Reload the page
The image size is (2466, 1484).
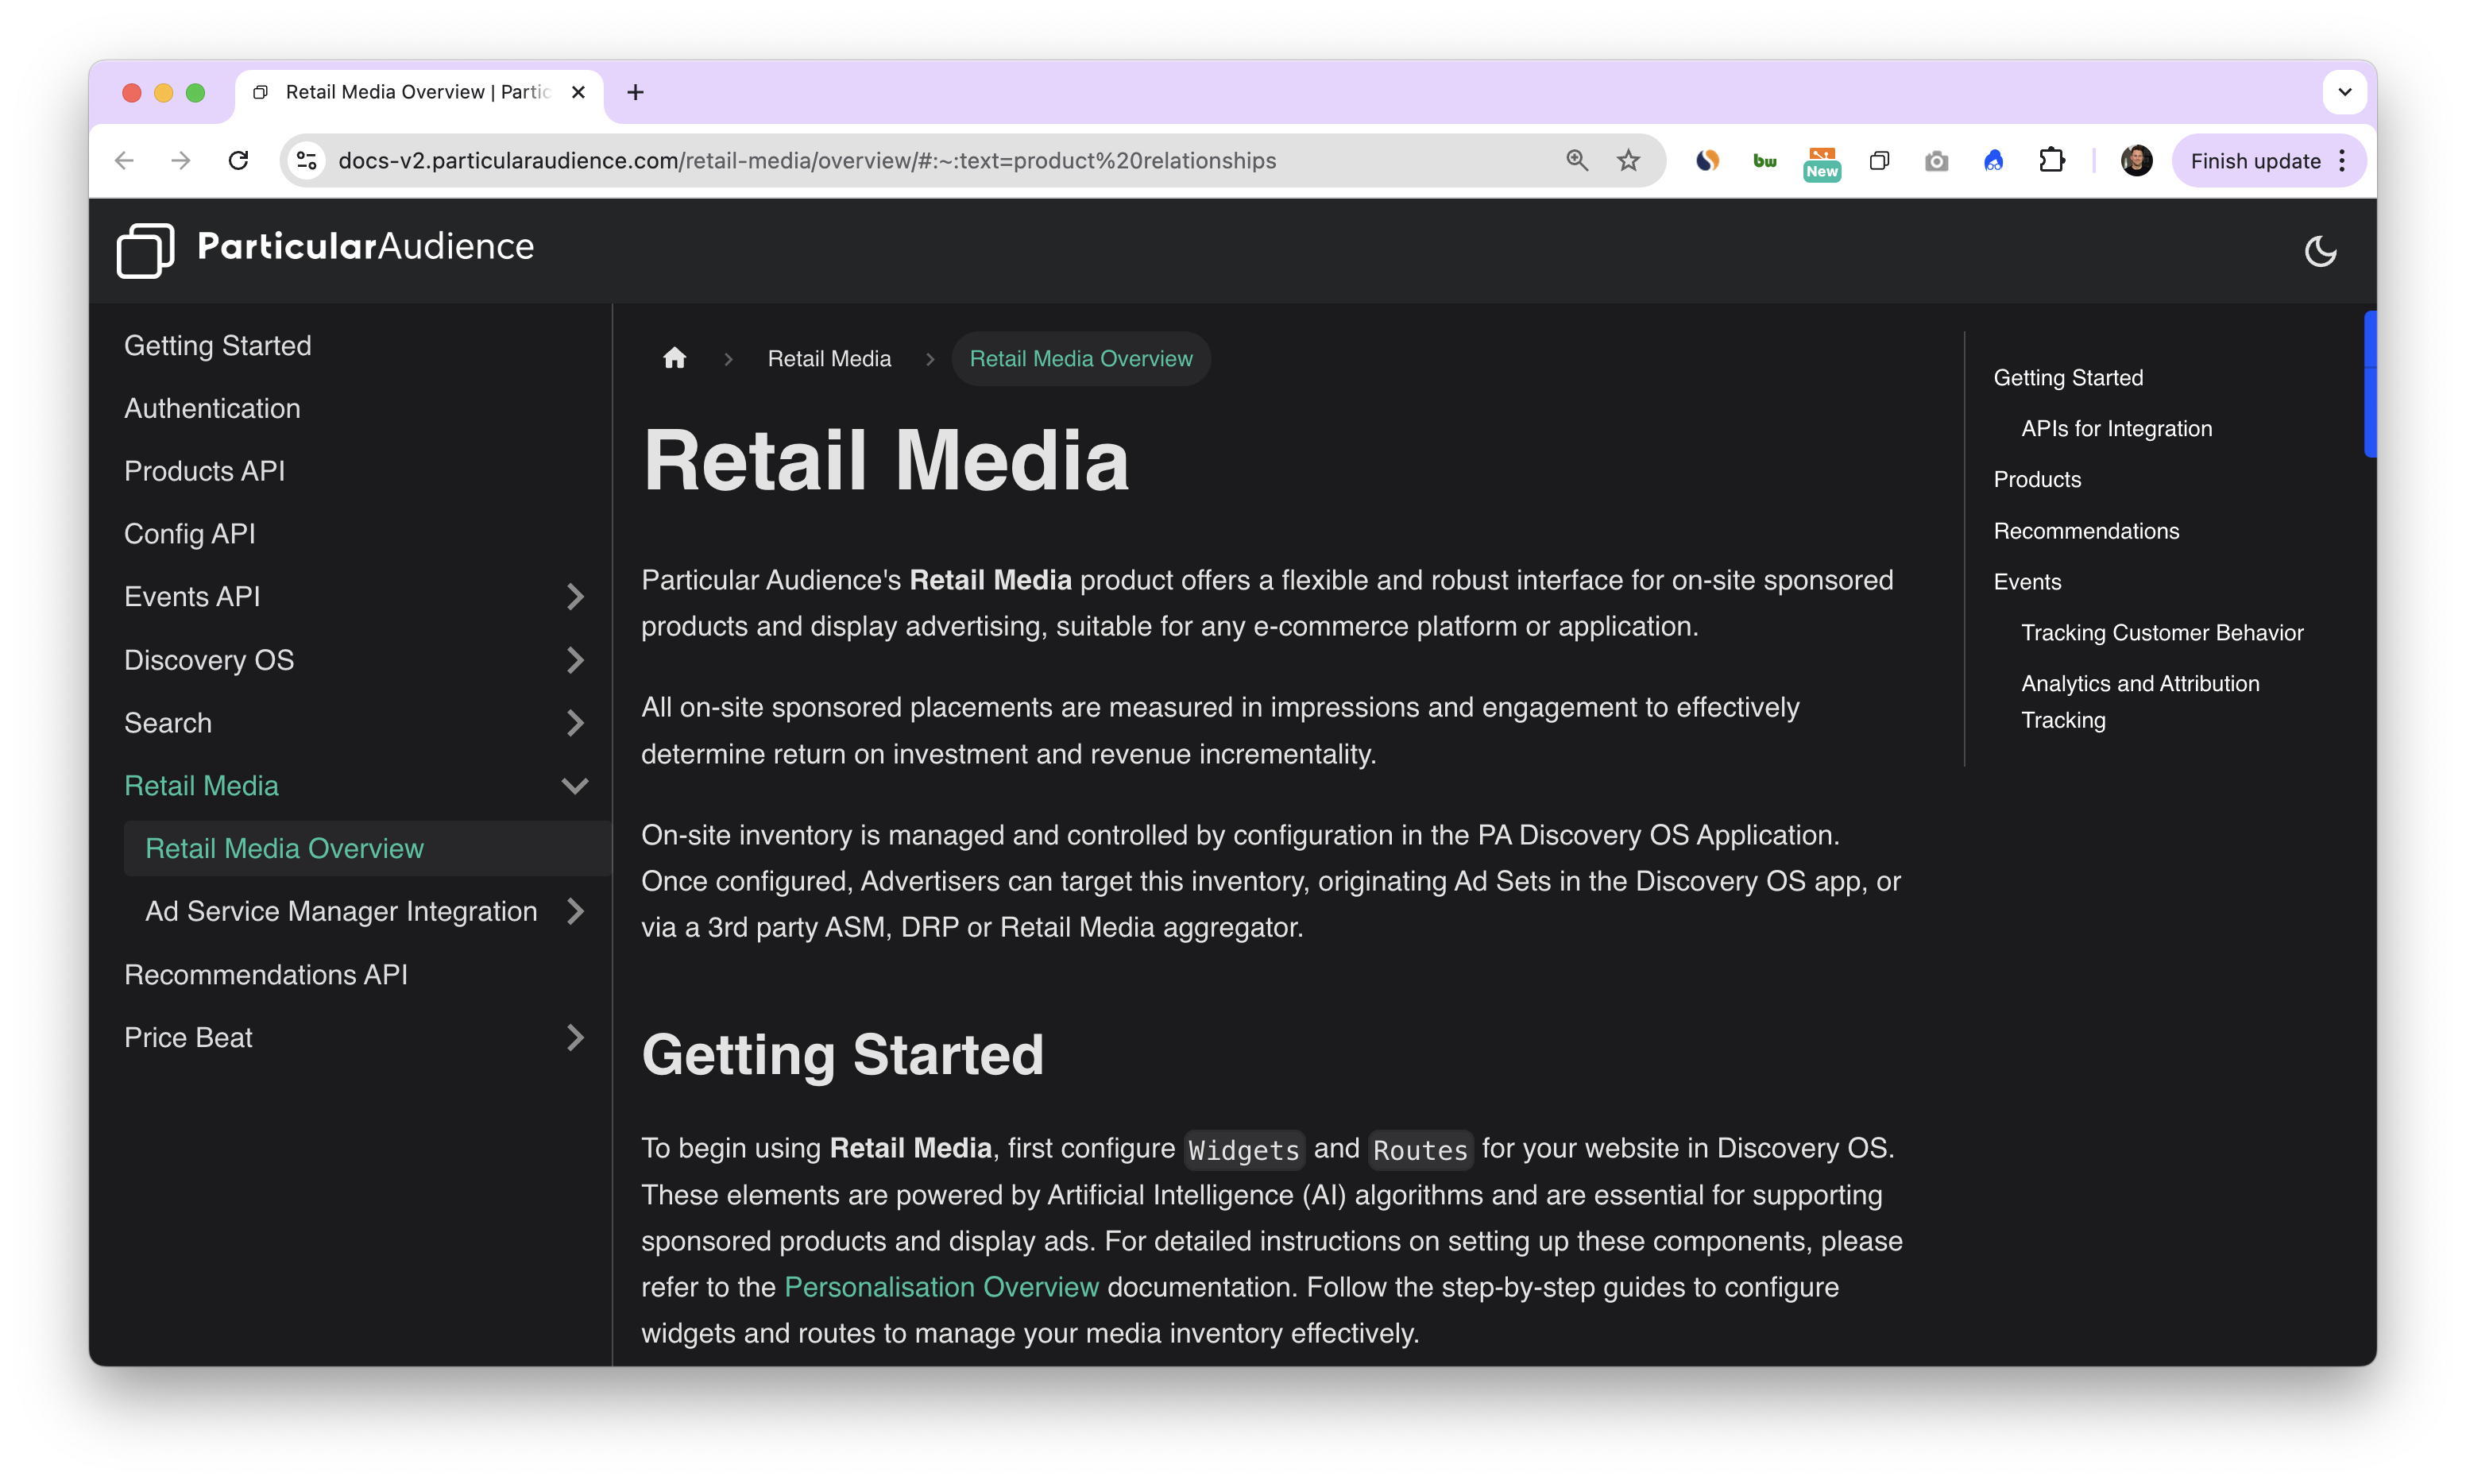pos(238,161)
